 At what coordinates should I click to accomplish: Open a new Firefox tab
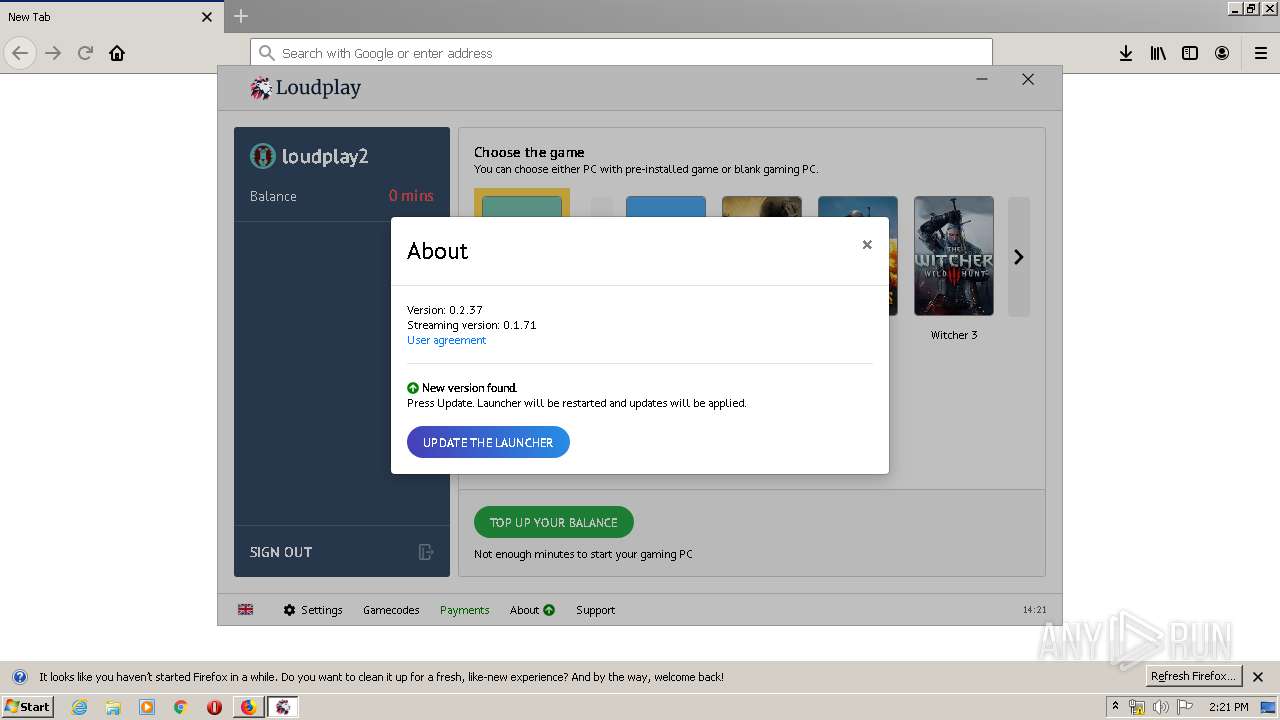click(x=241, y=16)
